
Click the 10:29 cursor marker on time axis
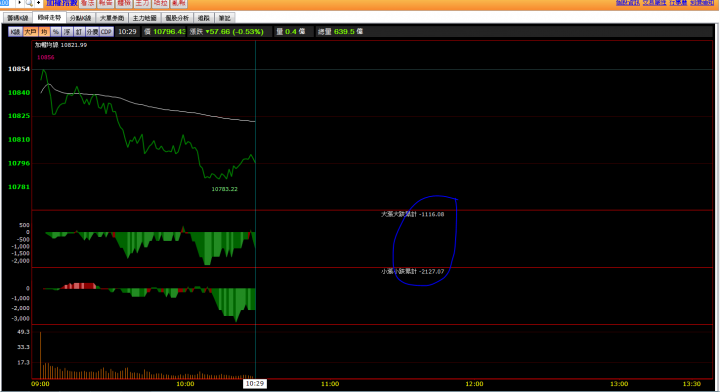pyautogui.click(x=255, y=384)
